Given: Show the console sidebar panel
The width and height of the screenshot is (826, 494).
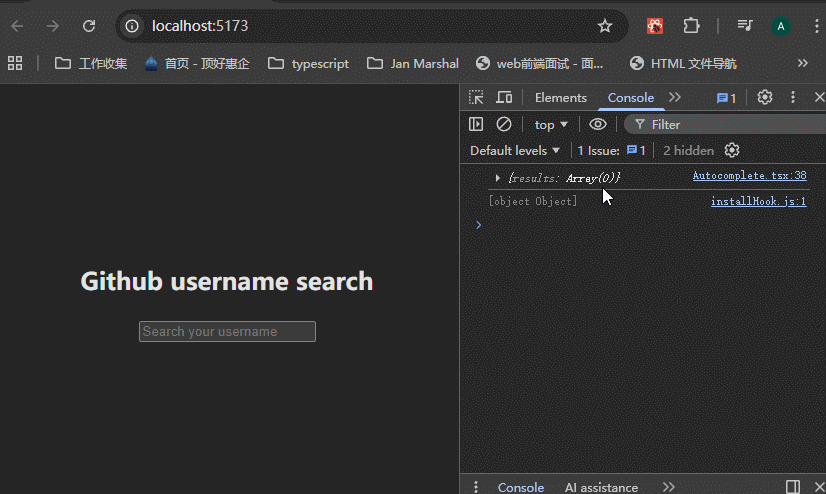Looking at the screenshot, I should [476, 124].
